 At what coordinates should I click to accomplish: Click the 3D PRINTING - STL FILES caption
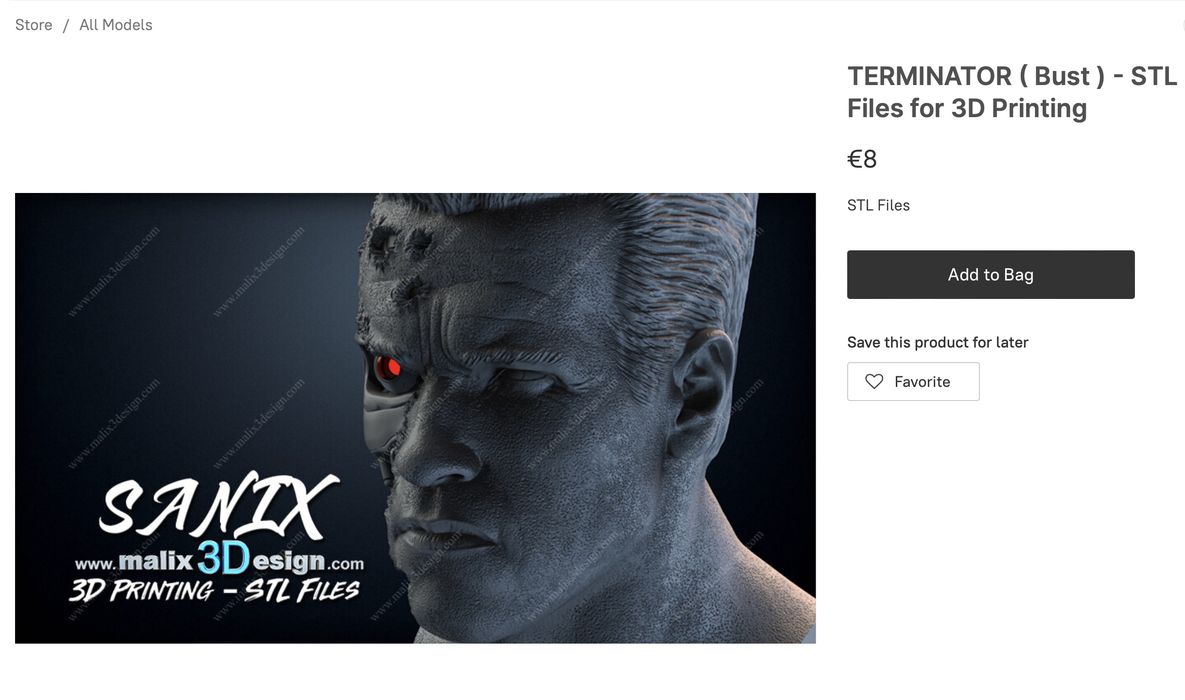[x=214, y=590]
